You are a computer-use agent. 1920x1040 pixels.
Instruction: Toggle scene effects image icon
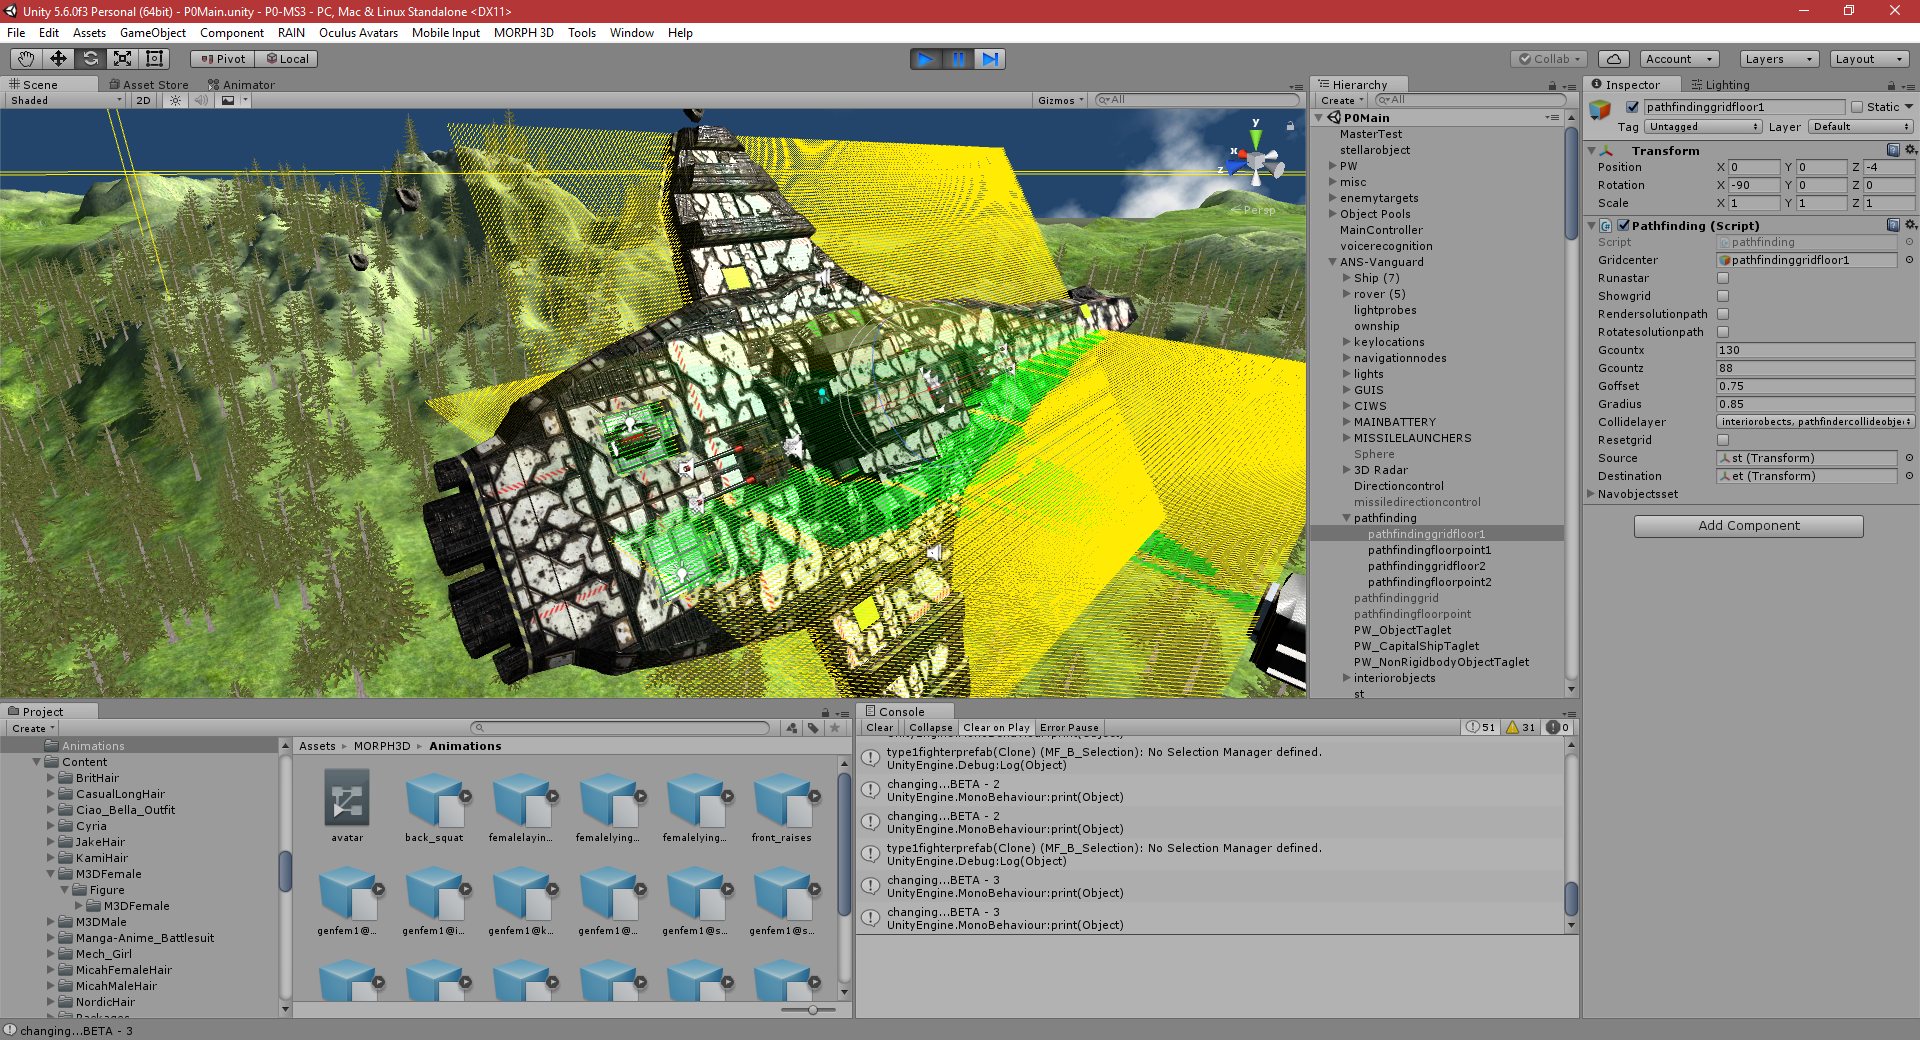(229, 100)
